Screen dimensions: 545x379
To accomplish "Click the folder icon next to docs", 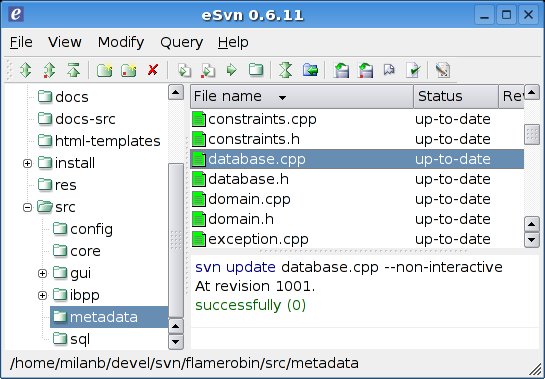I will (45, 96).
